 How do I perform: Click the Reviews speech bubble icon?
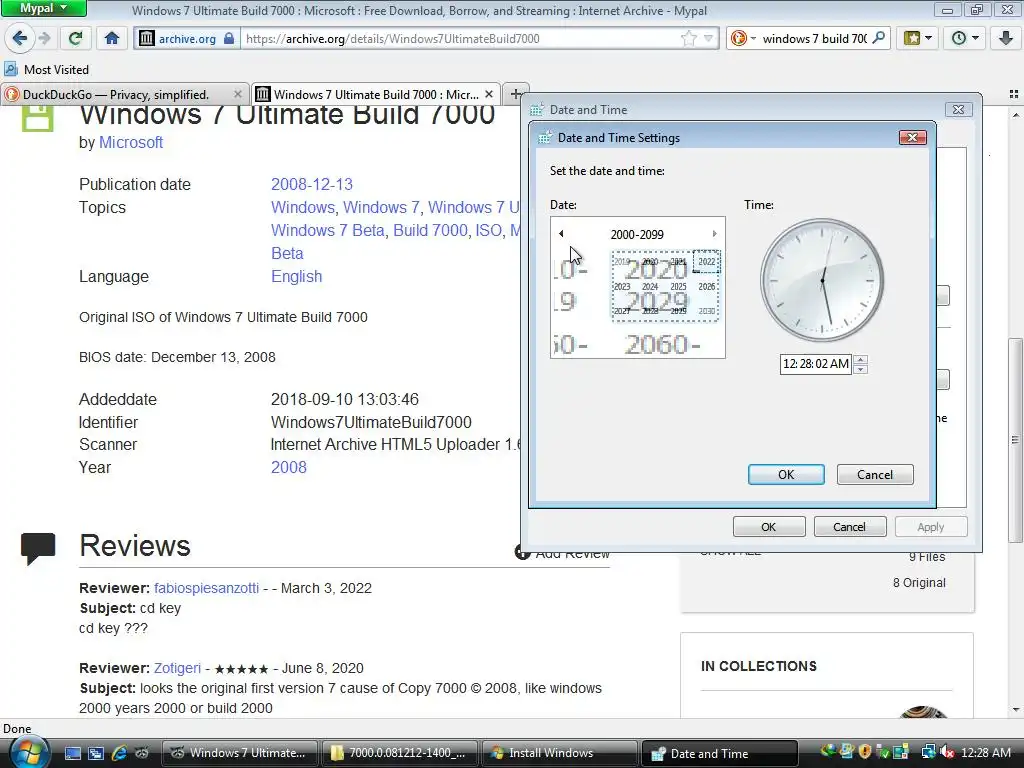pos(38,548)
